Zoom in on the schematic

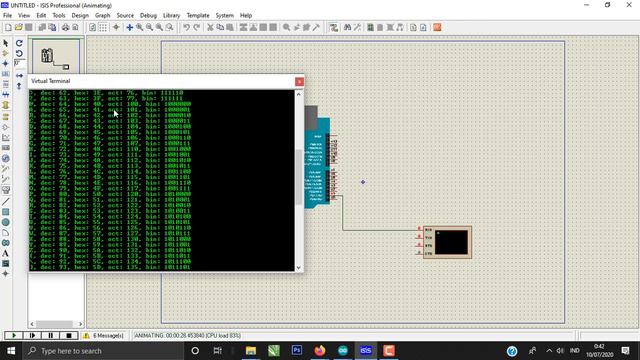point(140,27)
